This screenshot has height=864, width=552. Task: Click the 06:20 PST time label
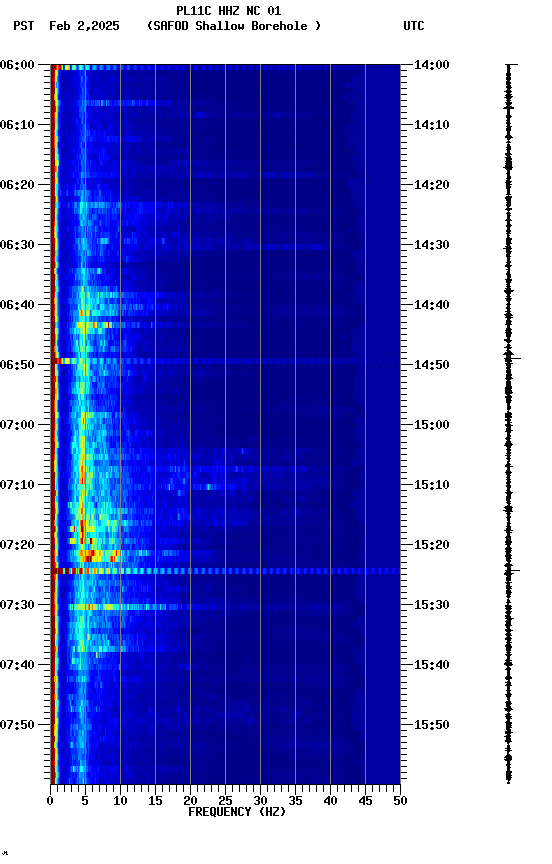point(17,185)
